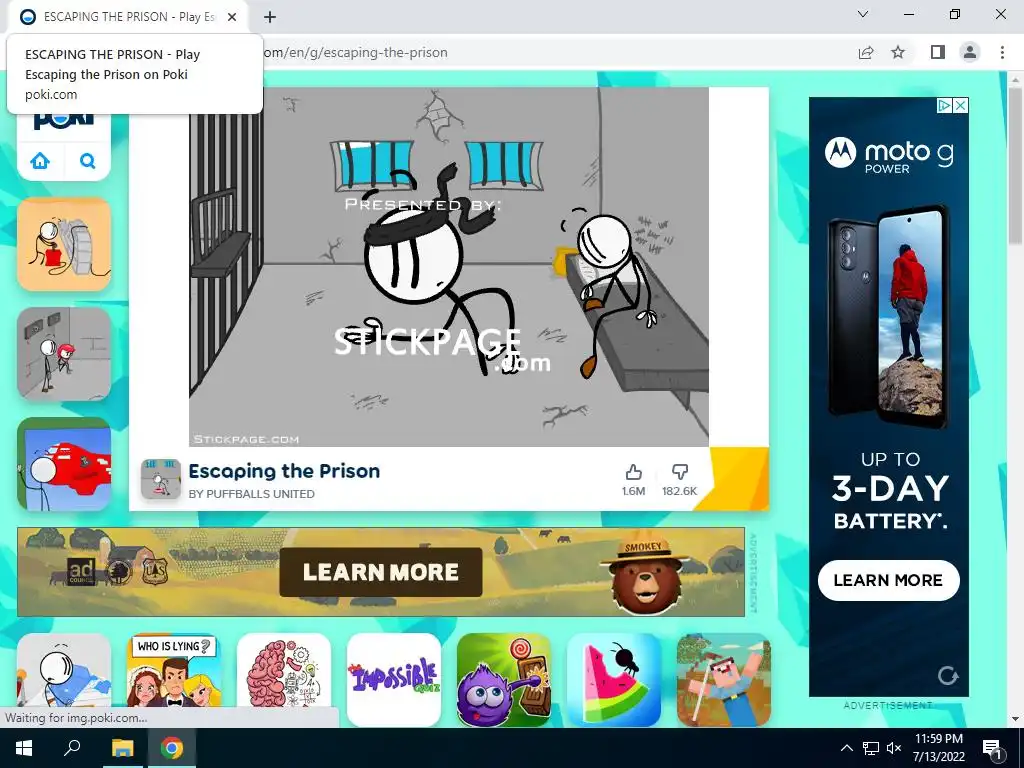Open the purple monster candy game thumbnail
The width and height of the screenshot is (1024, 768).
tap(504, 679)
